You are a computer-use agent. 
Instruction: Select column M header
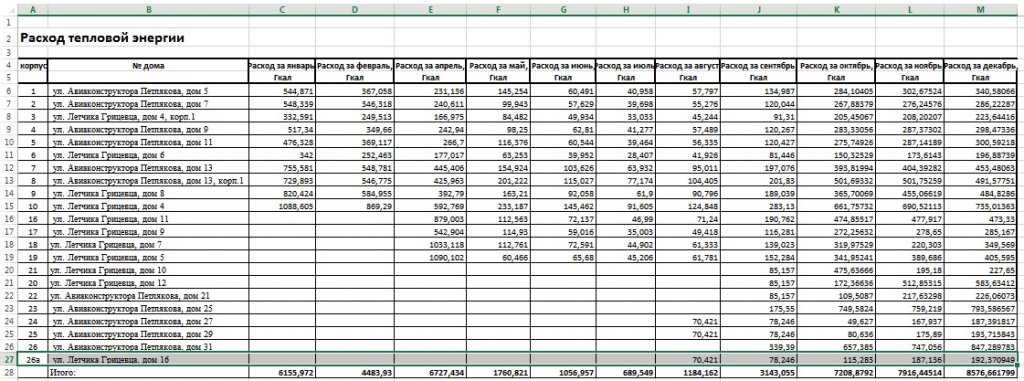pyautogui.click(x=983, y=9)
